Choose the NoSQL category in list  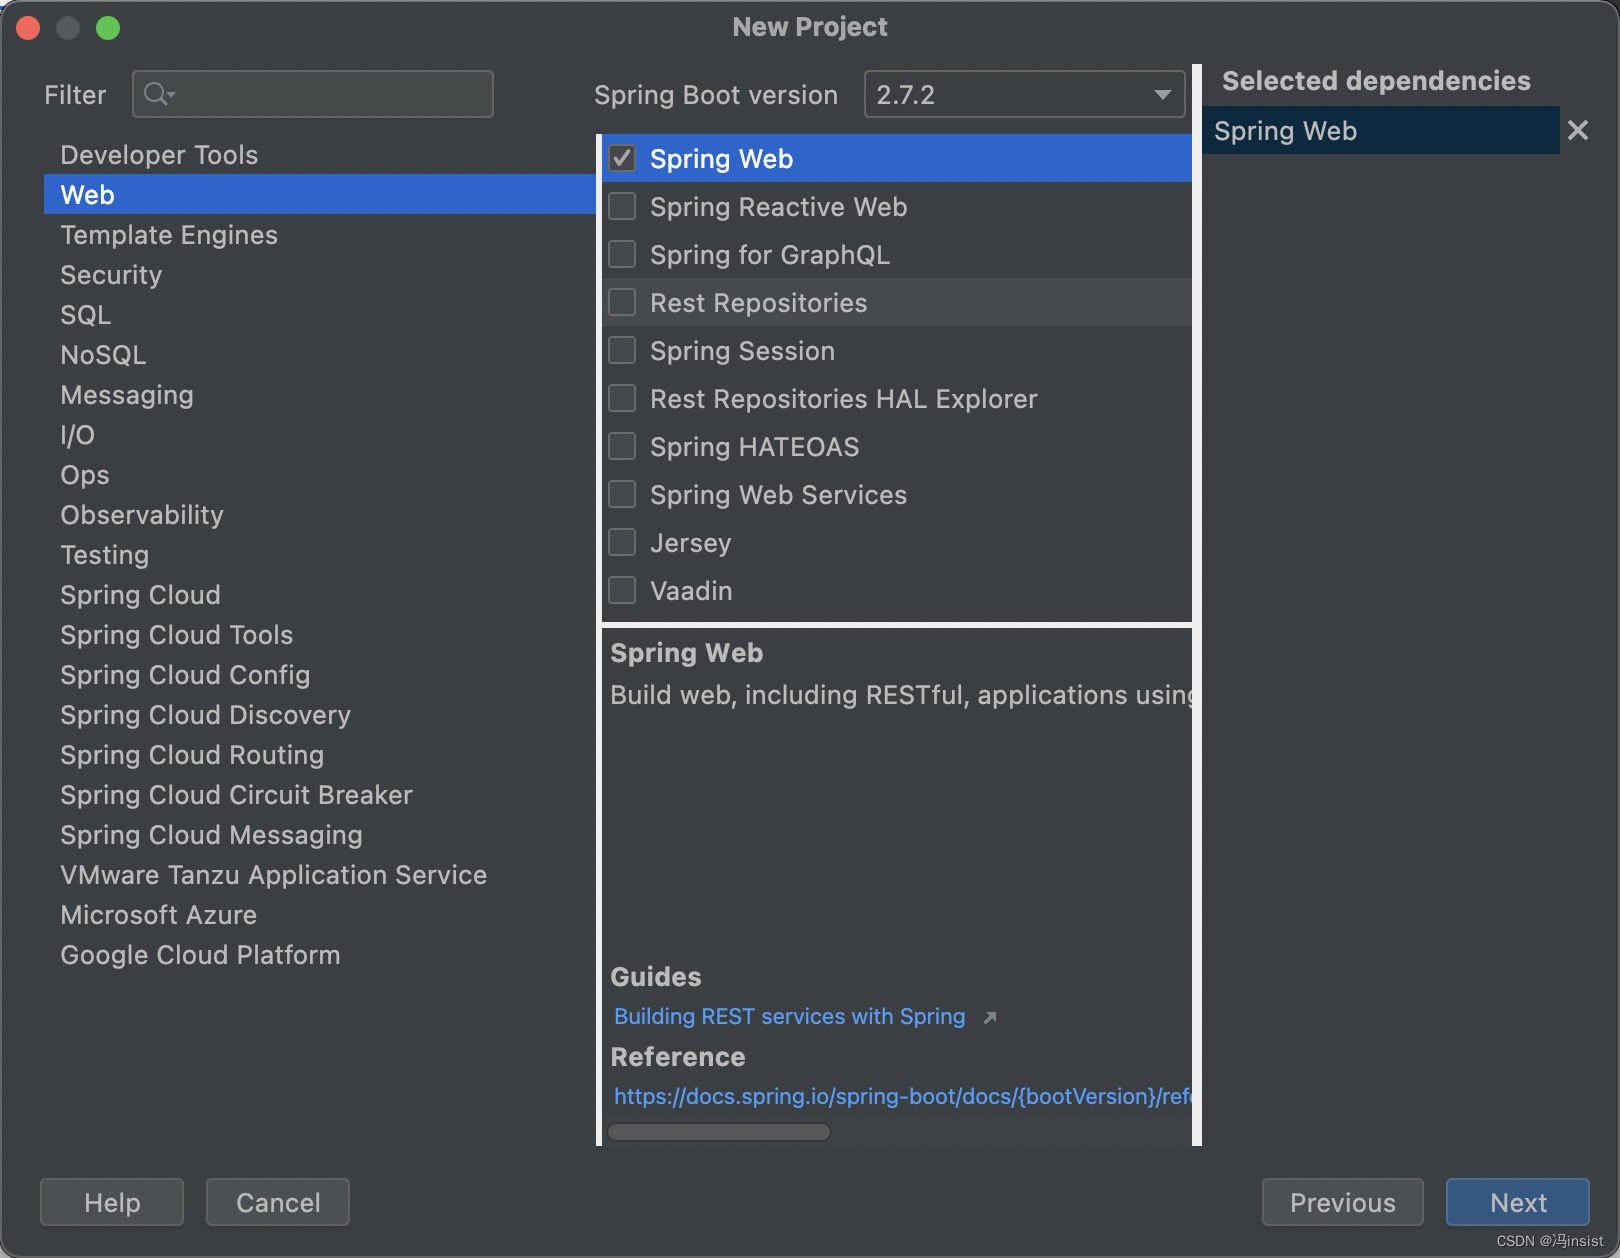[103, 355]
